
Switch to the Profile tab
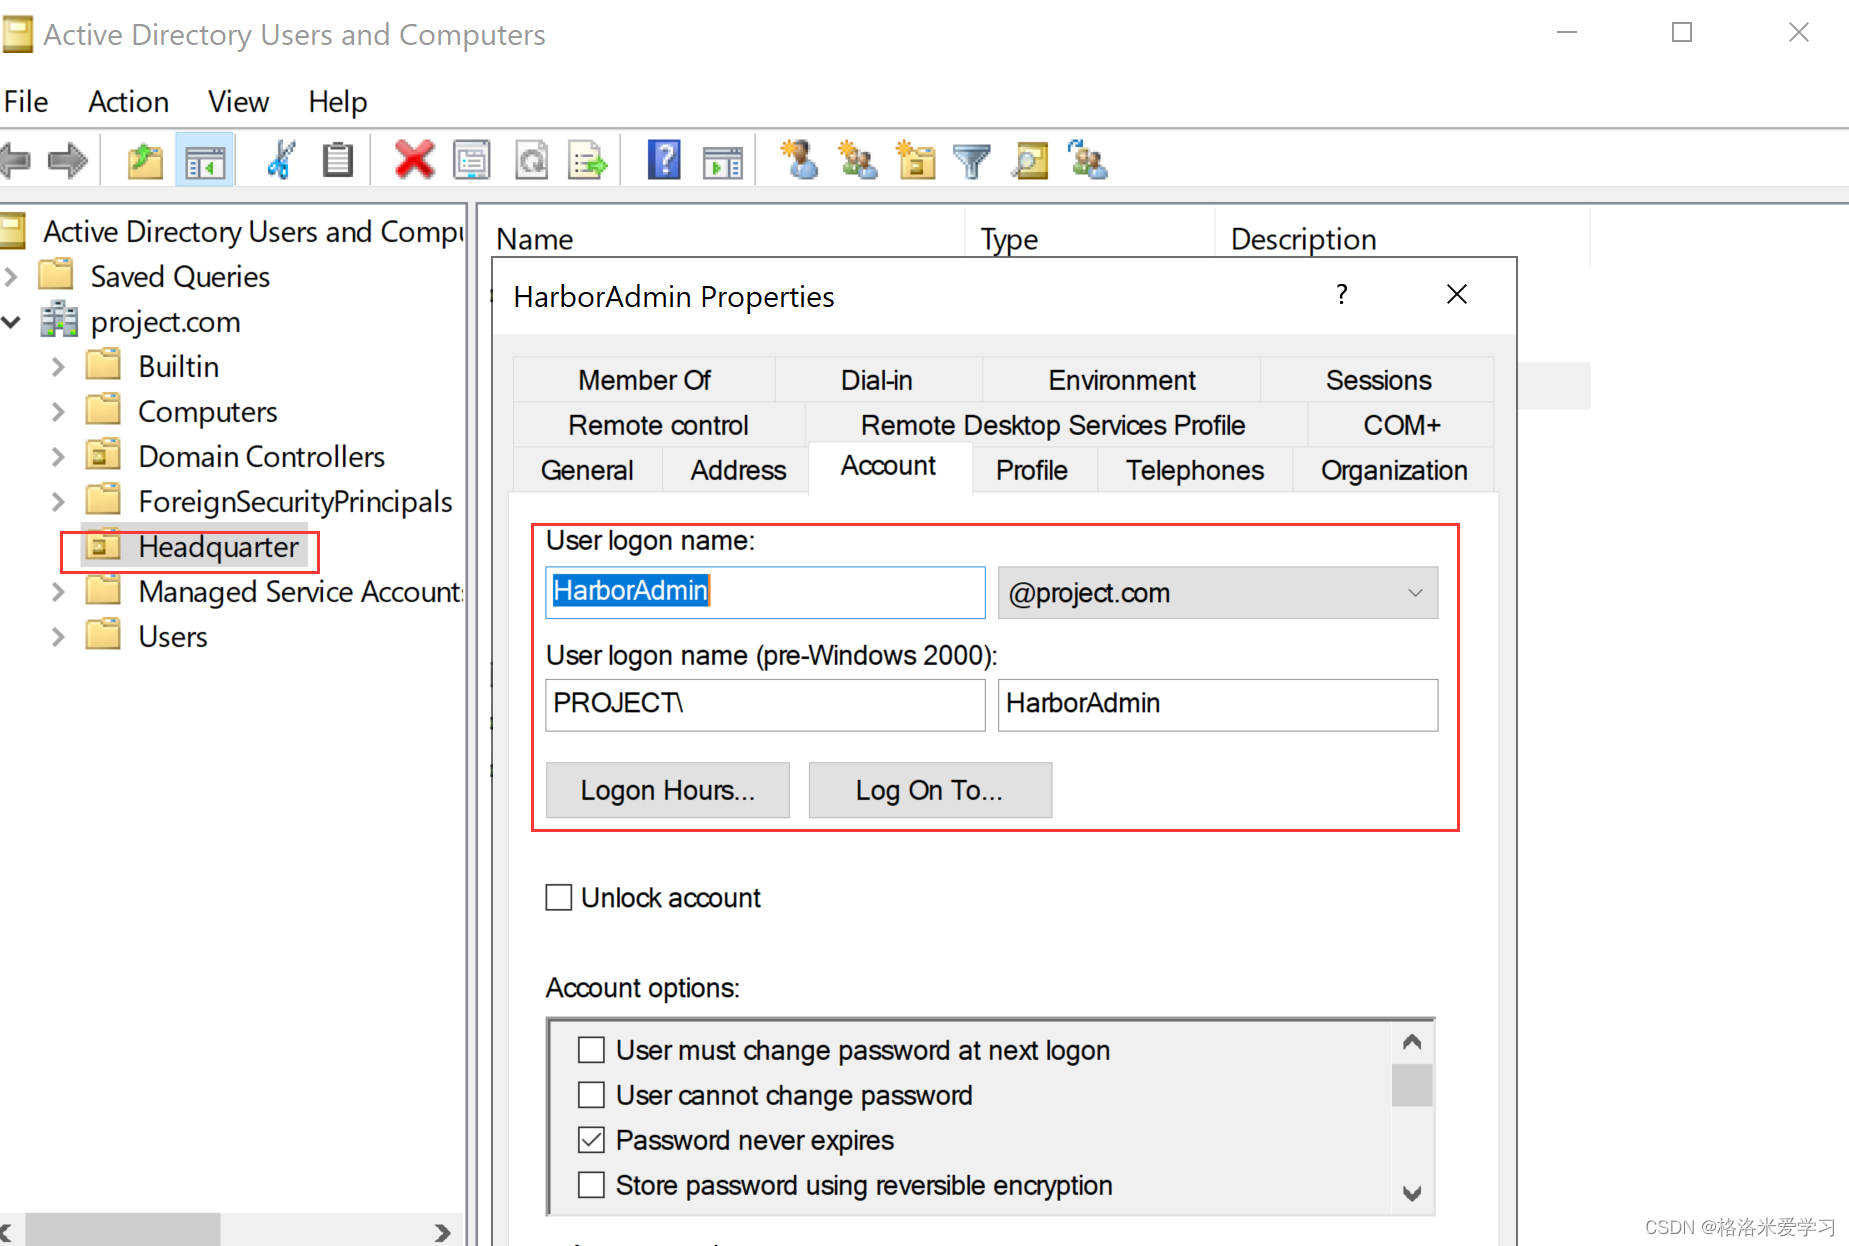(1032, 470)
